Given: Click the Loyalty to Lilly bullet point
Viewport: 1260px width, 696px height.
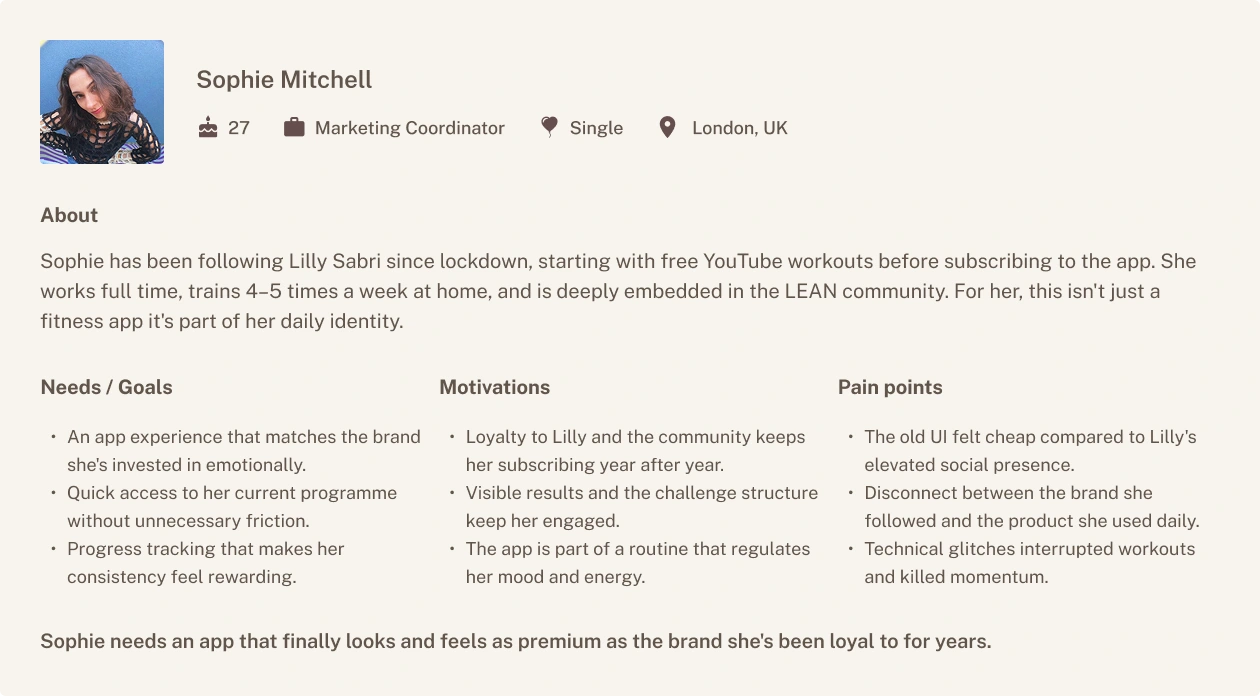Looking at the screenshot, I should [x=635, y=451].
